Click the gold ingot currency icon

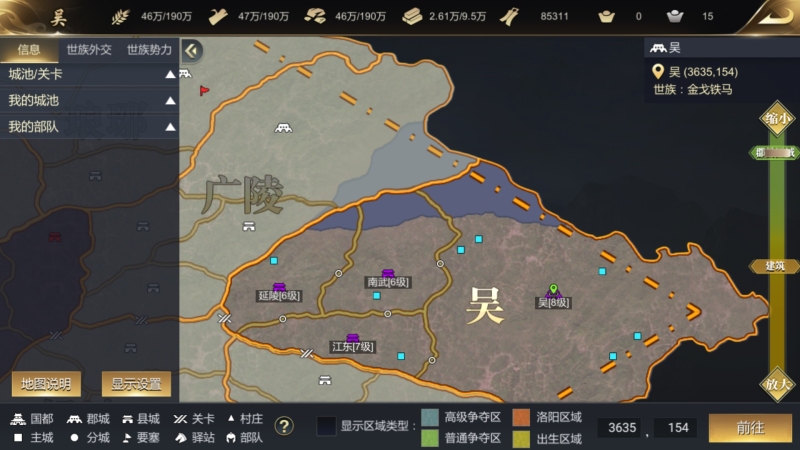pos(606,17)
